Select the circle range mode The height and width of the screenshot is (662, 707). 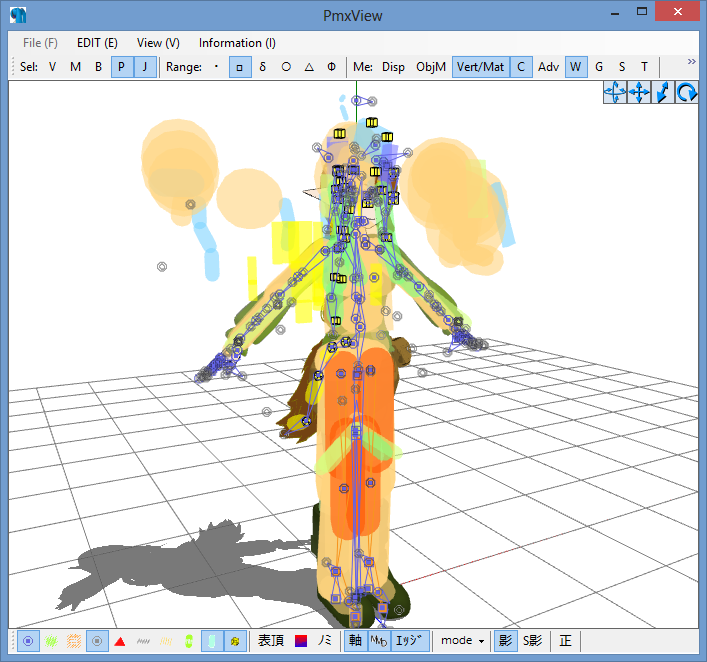click(x=286, y=67)
